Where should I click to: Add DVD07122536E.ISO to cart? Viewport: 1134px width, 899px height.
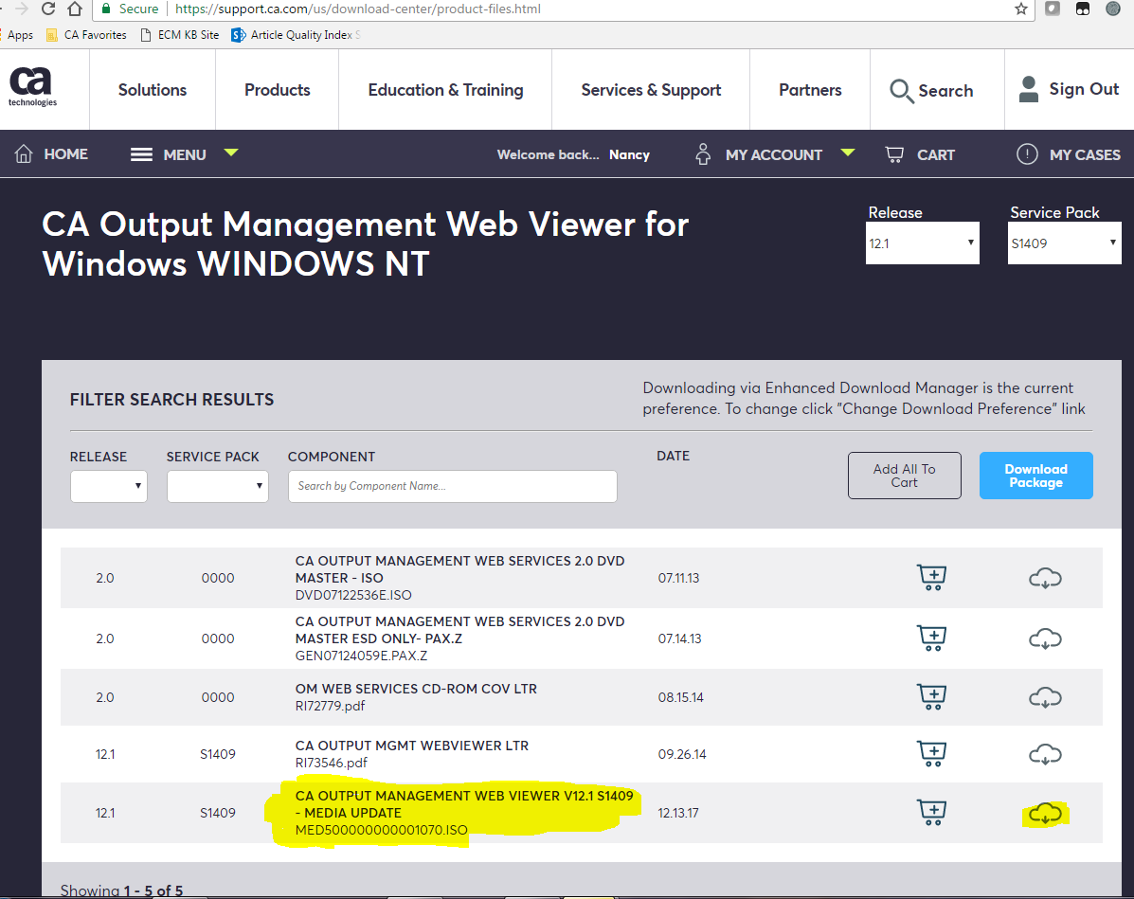click(932, 577)
